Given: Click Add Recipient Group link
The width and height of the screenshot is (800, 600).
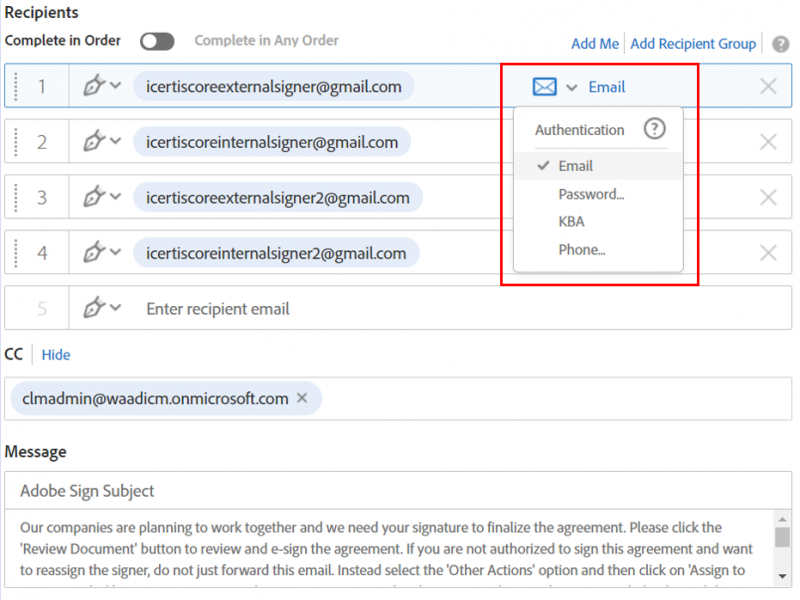Looking at the screenshot, I should pos(693,44).
